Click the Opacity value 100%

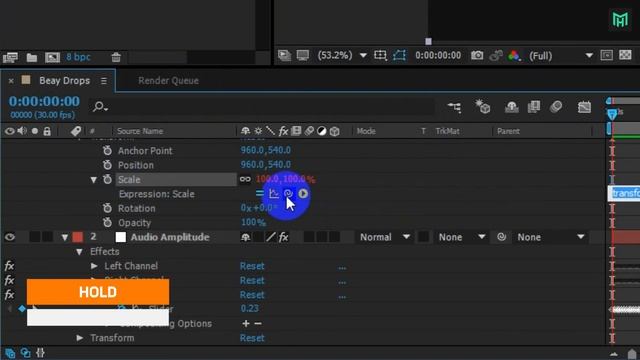(x=253, y=222)
